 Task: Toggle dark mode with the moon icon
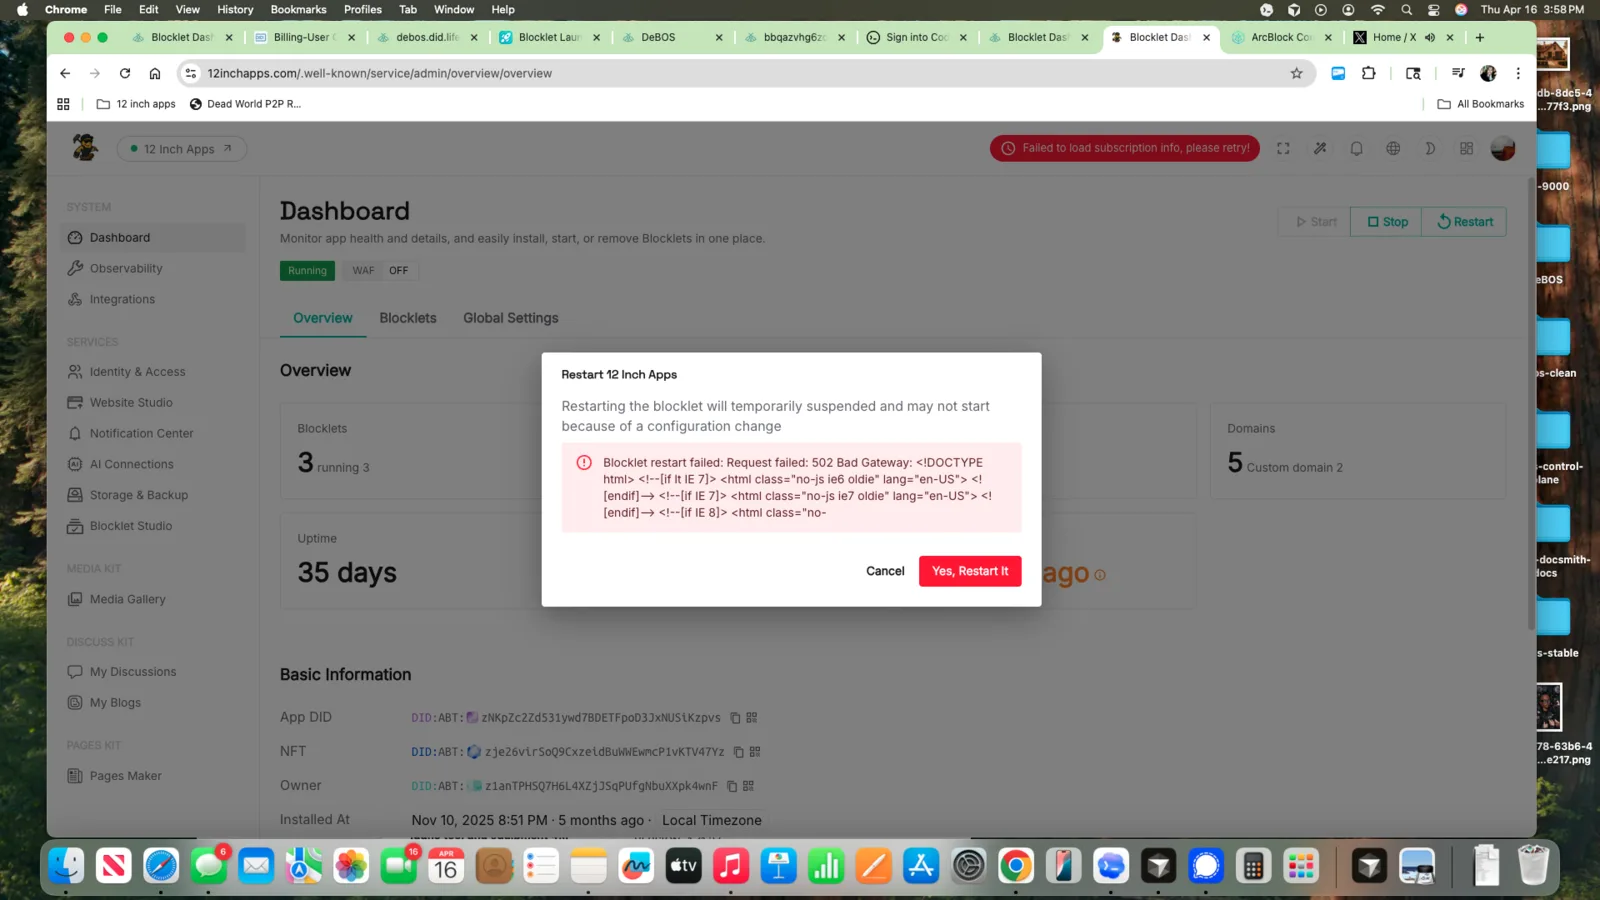(1430, 148)
